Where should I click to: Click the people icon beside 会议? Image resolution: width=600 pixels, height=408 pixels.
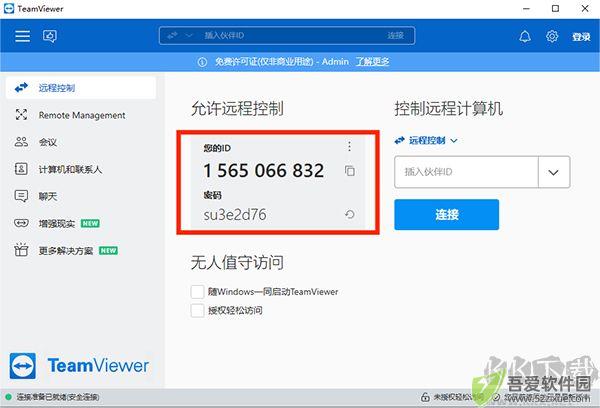21,142
